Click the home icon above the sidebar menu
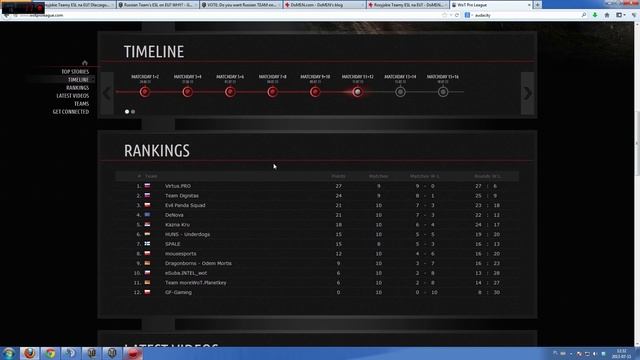640x360 pixels. 84,63
